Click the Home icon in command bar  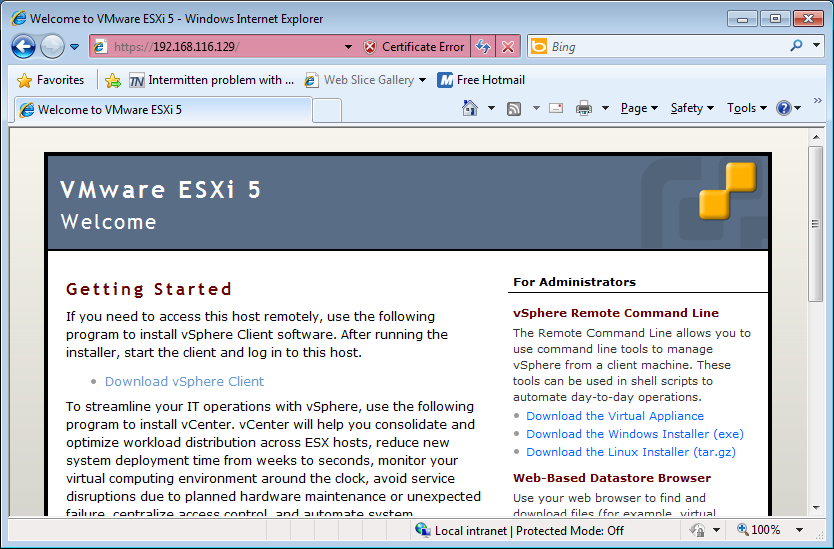(x=470, y=108)
